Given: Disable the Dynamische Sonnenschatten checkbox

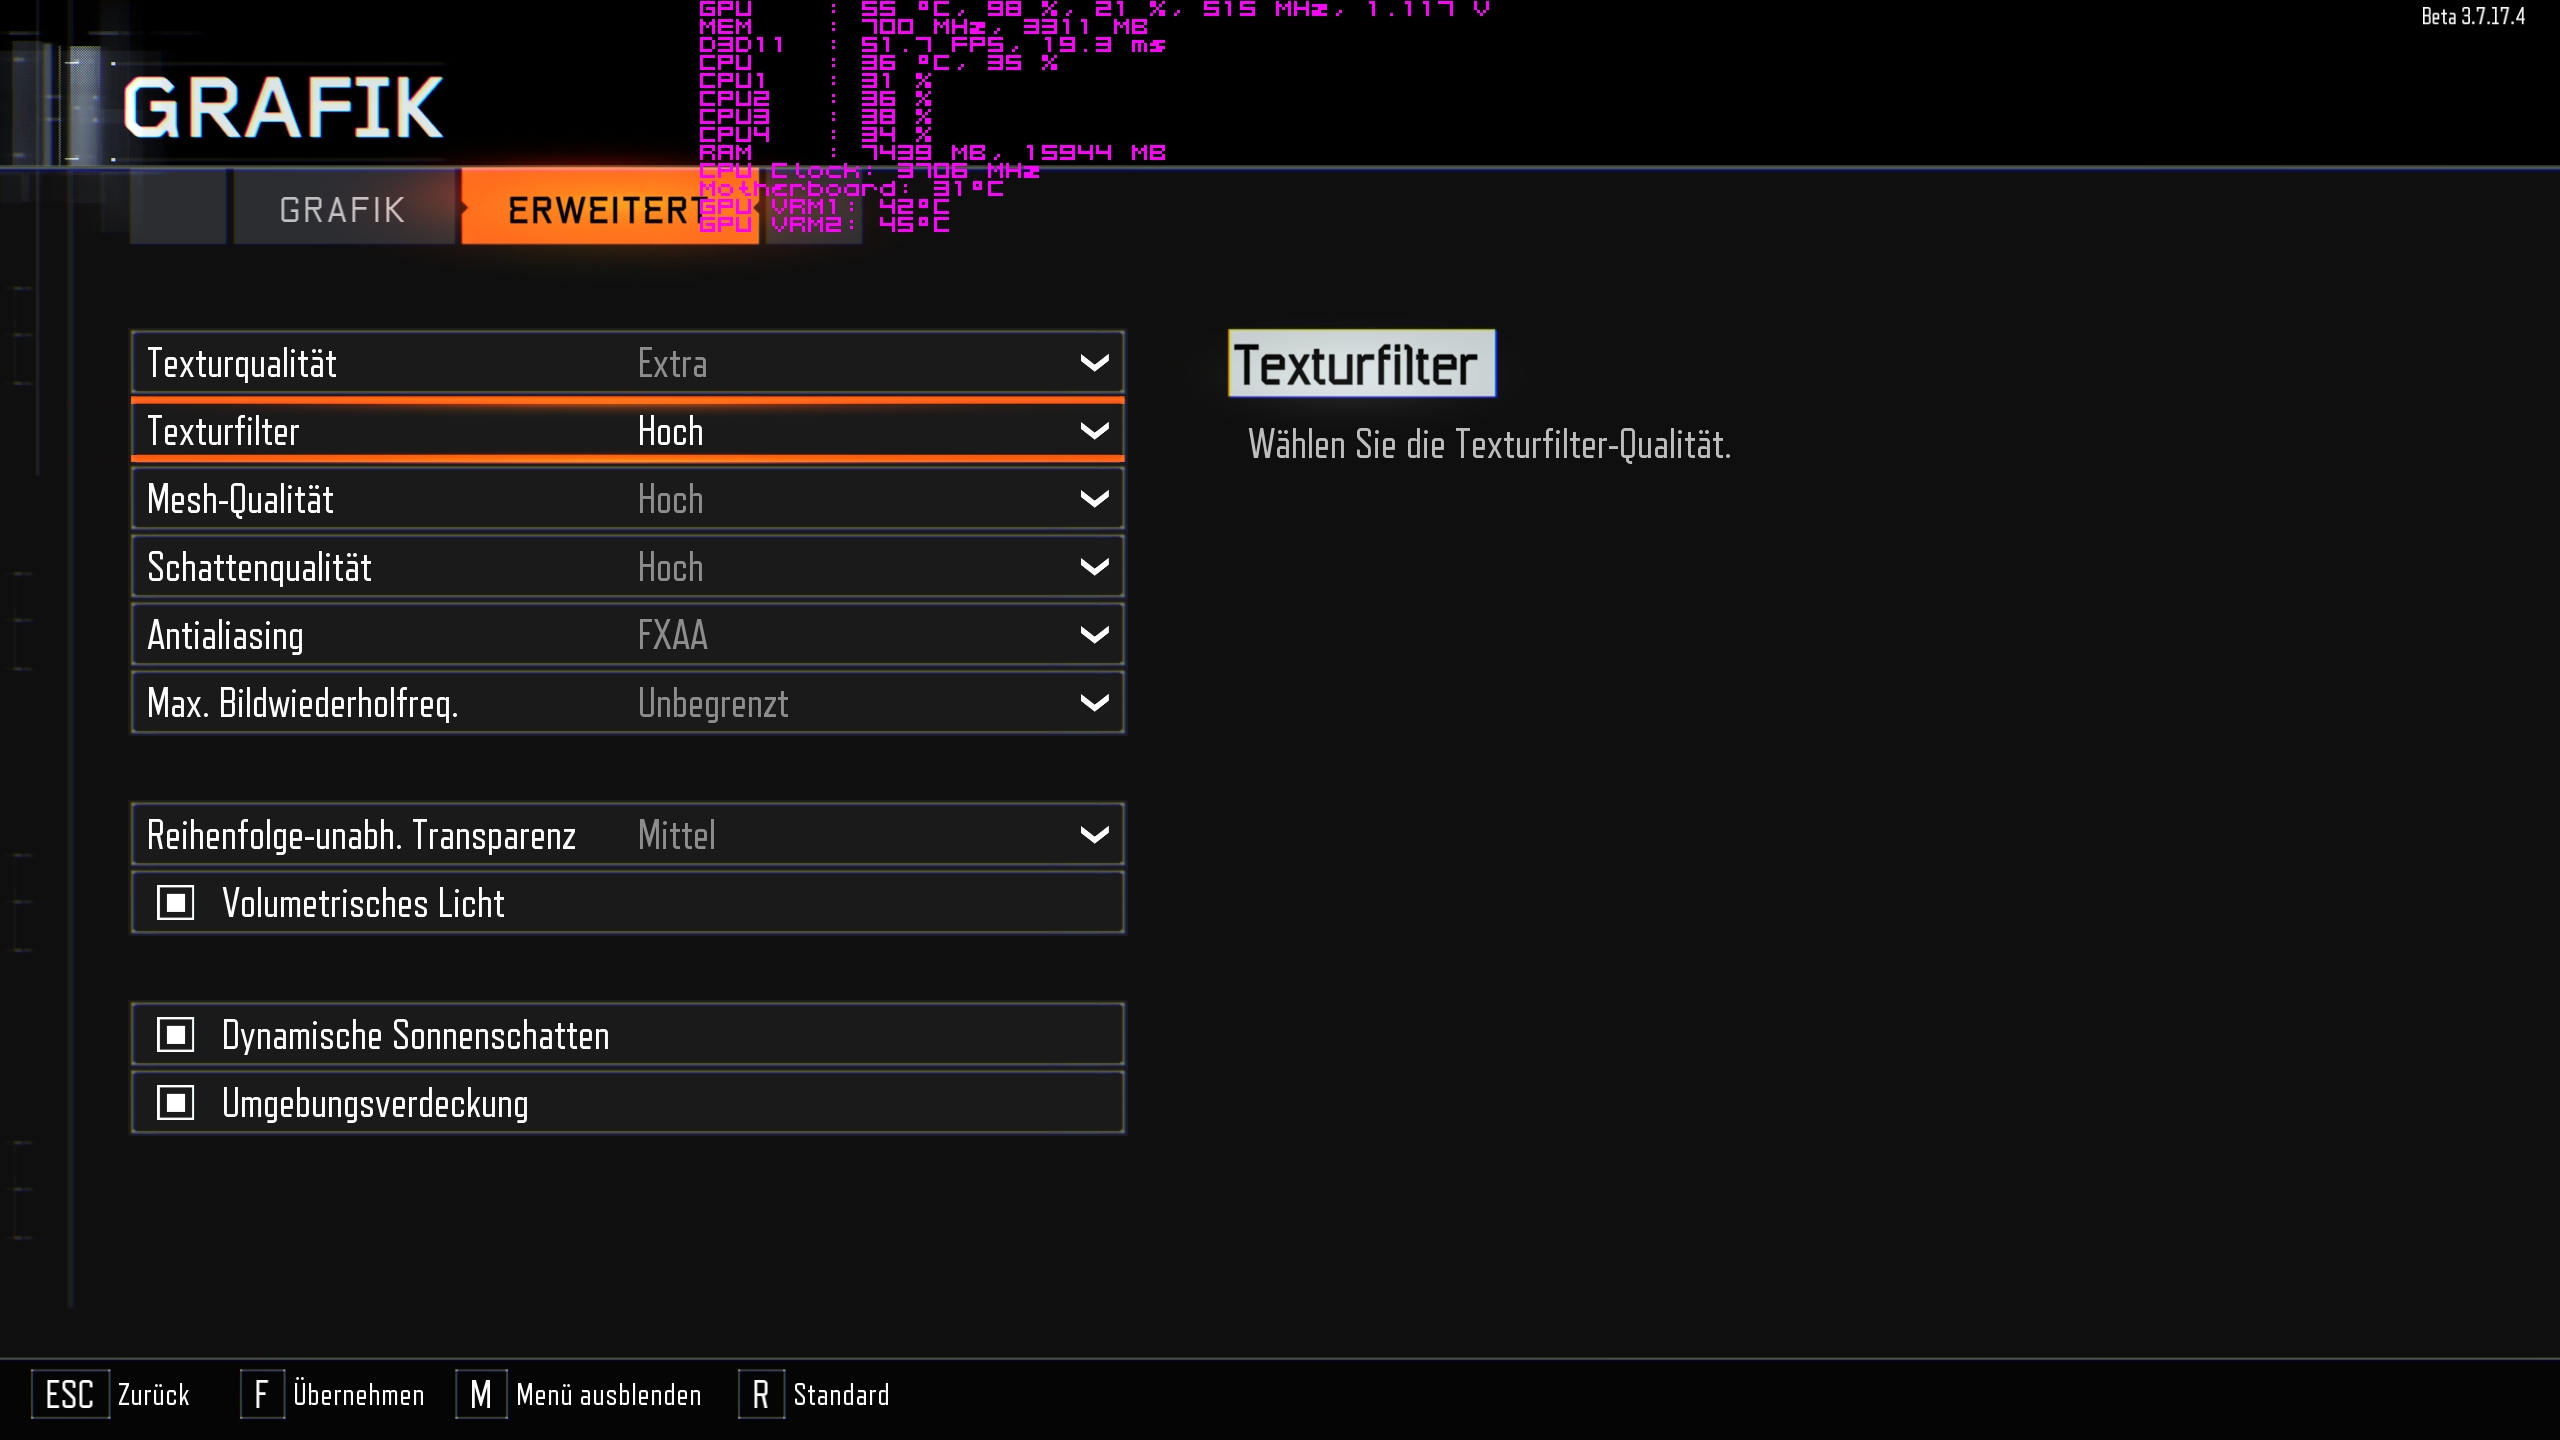Looking at the screenshot, I should click(x=176, y=1035).
